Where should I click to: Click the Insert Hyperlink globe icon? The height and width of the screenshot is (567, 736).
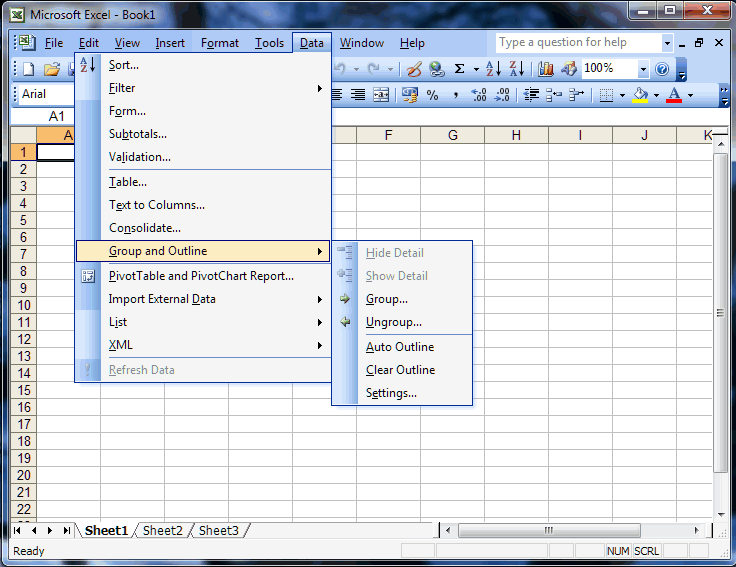(x=437, y=69)
